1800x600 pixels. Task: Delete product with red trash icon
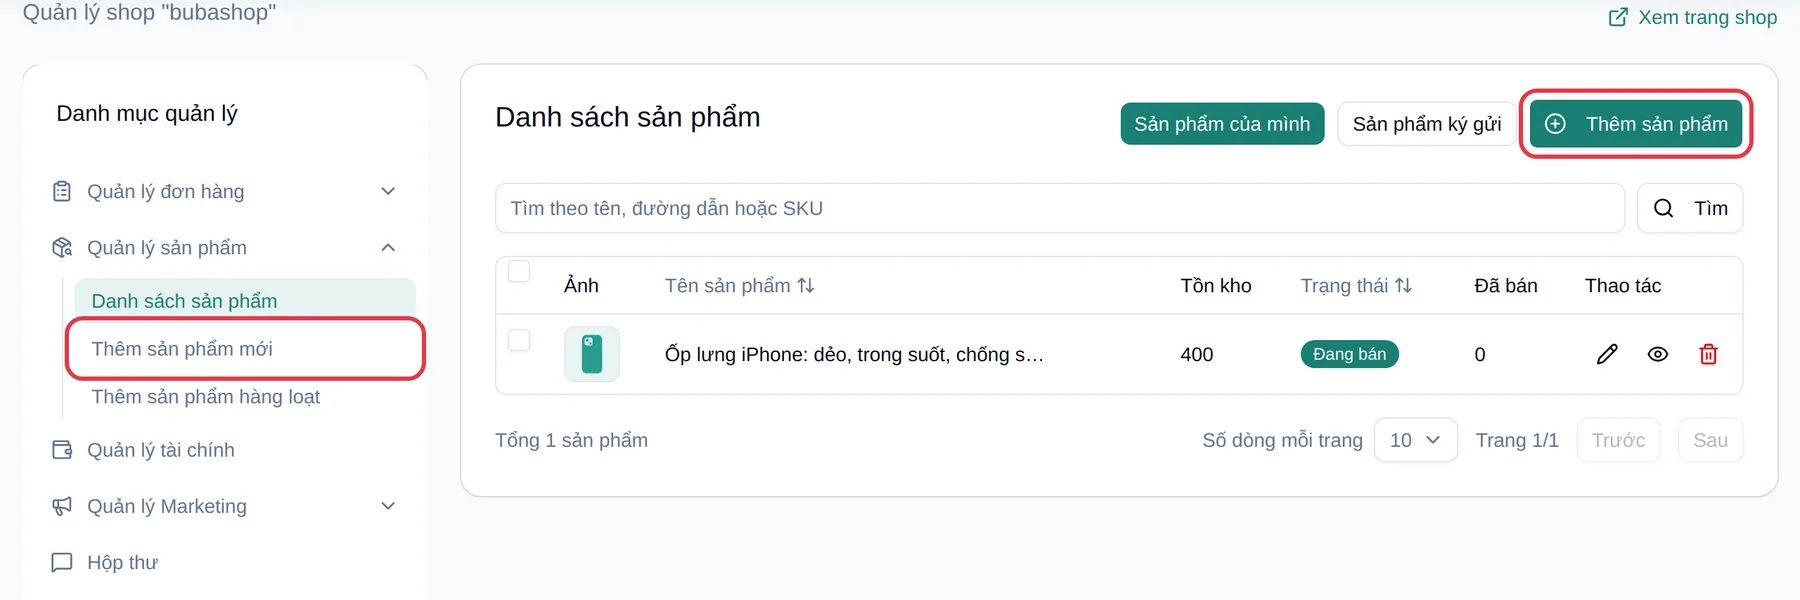pyautogui.click(x=1709, y=354)
